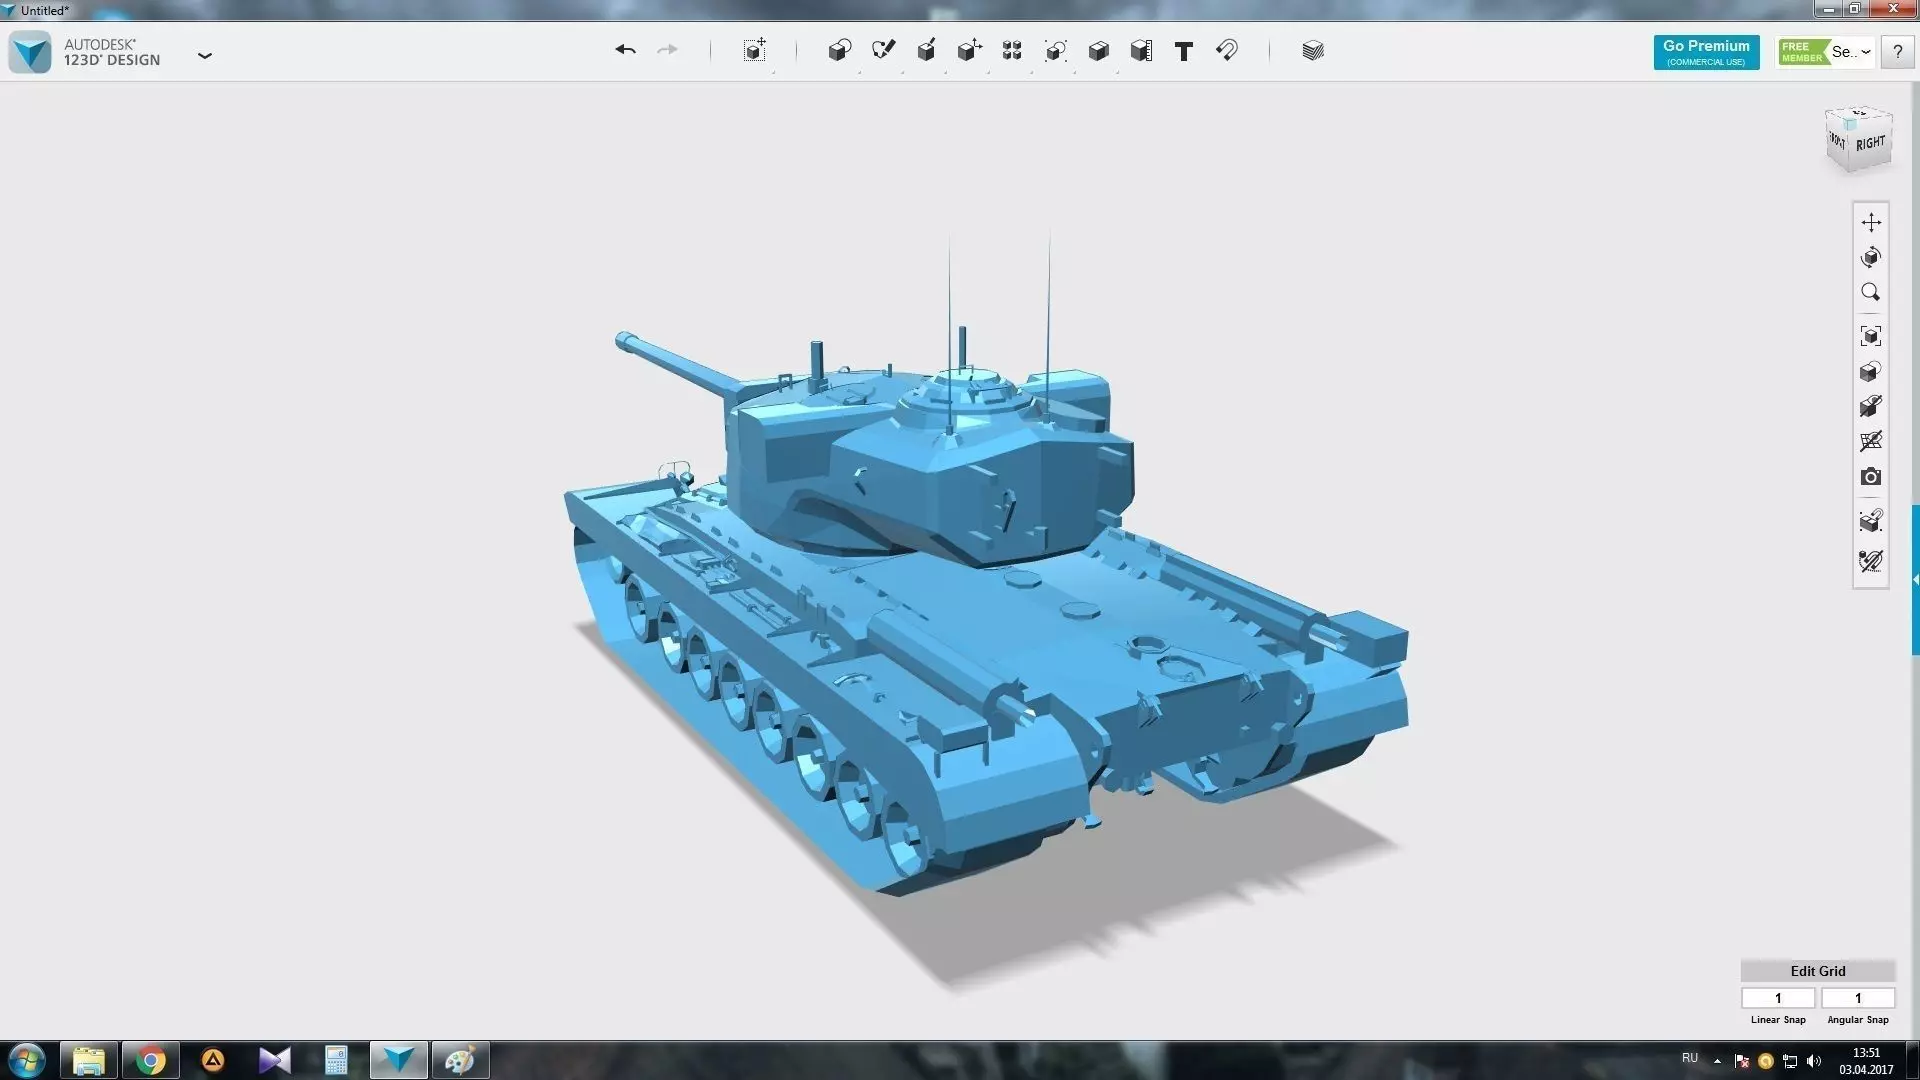Viewport: 1920px width, 1080px height.
Task: Open the Pattern tool
Action: click(1012, 50)
